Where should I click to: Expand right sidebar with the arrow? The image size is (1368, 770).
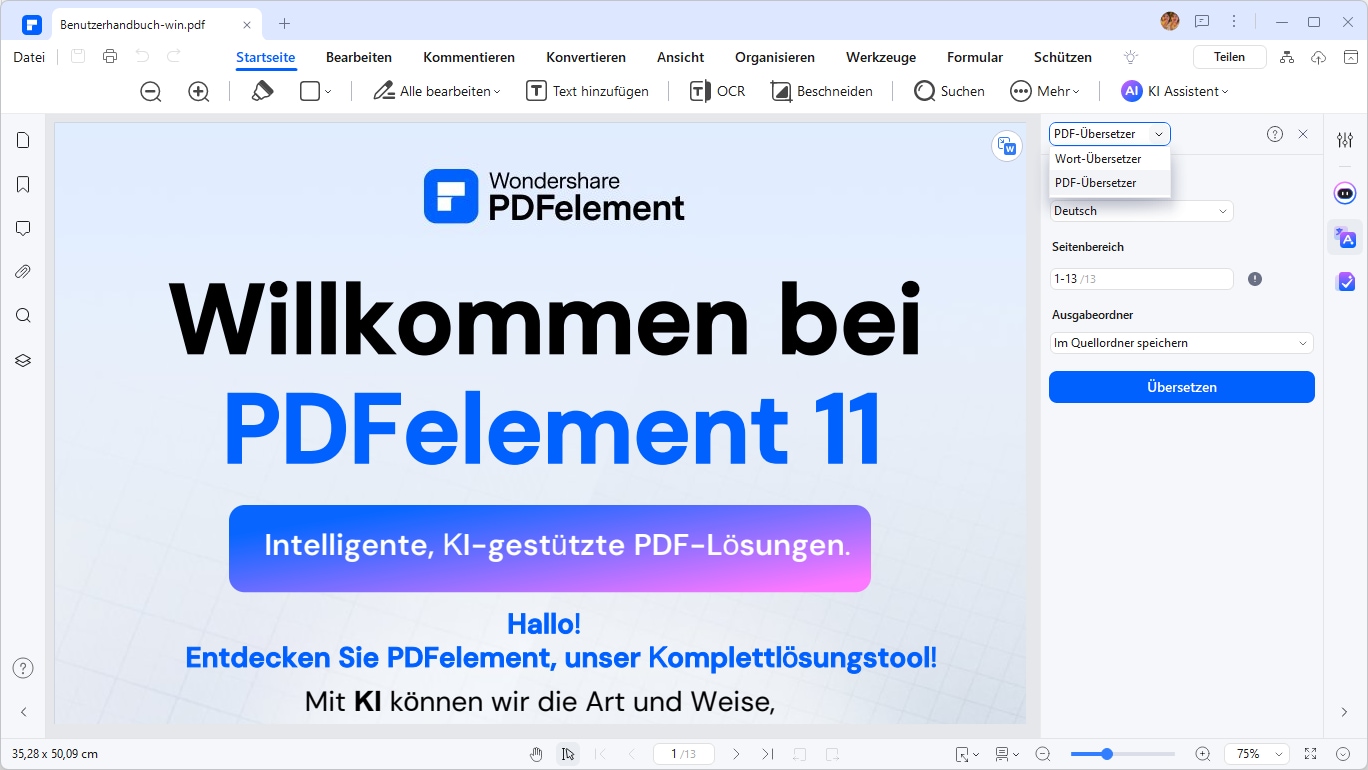point(1344,712)
